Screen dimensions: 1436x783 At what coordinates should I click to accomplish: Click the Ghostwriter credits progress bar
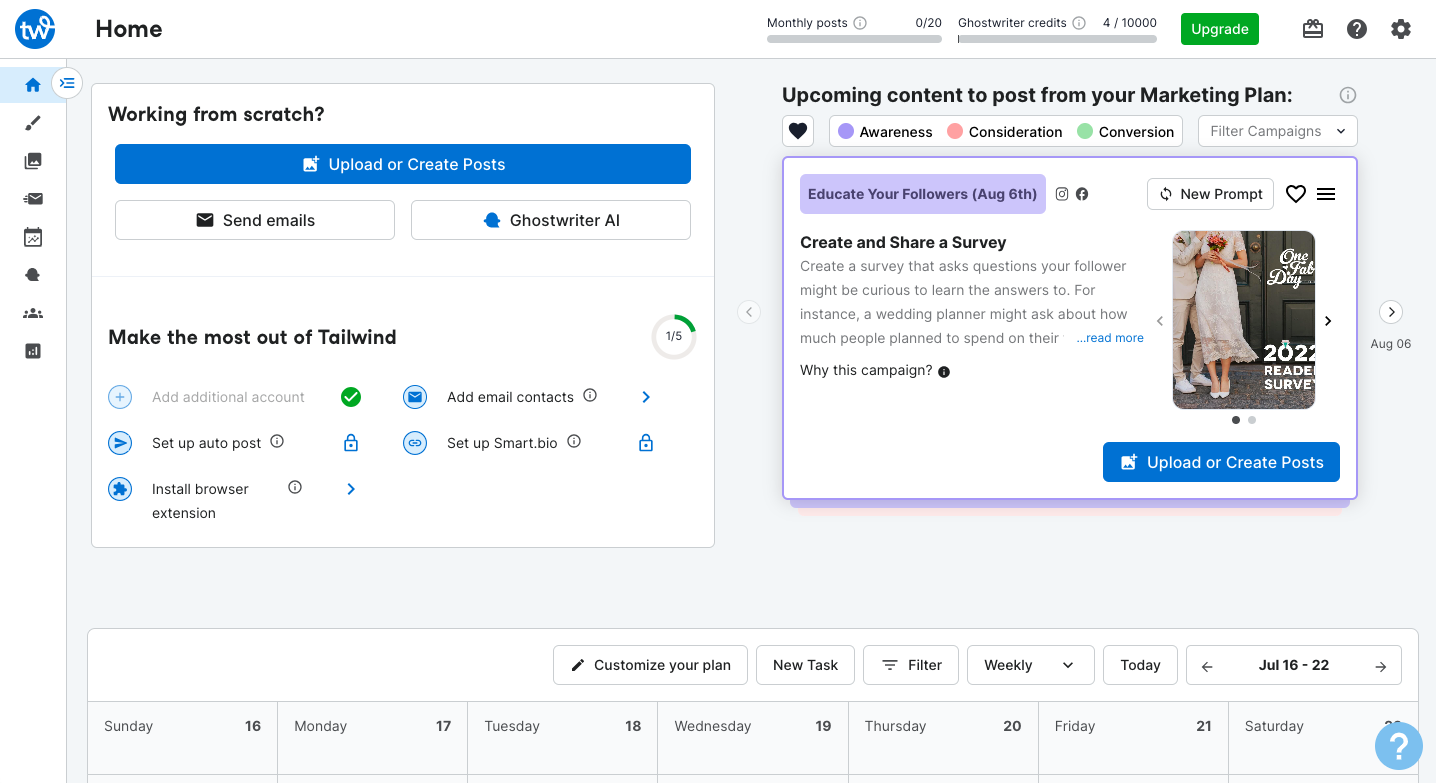[1056, 39]
